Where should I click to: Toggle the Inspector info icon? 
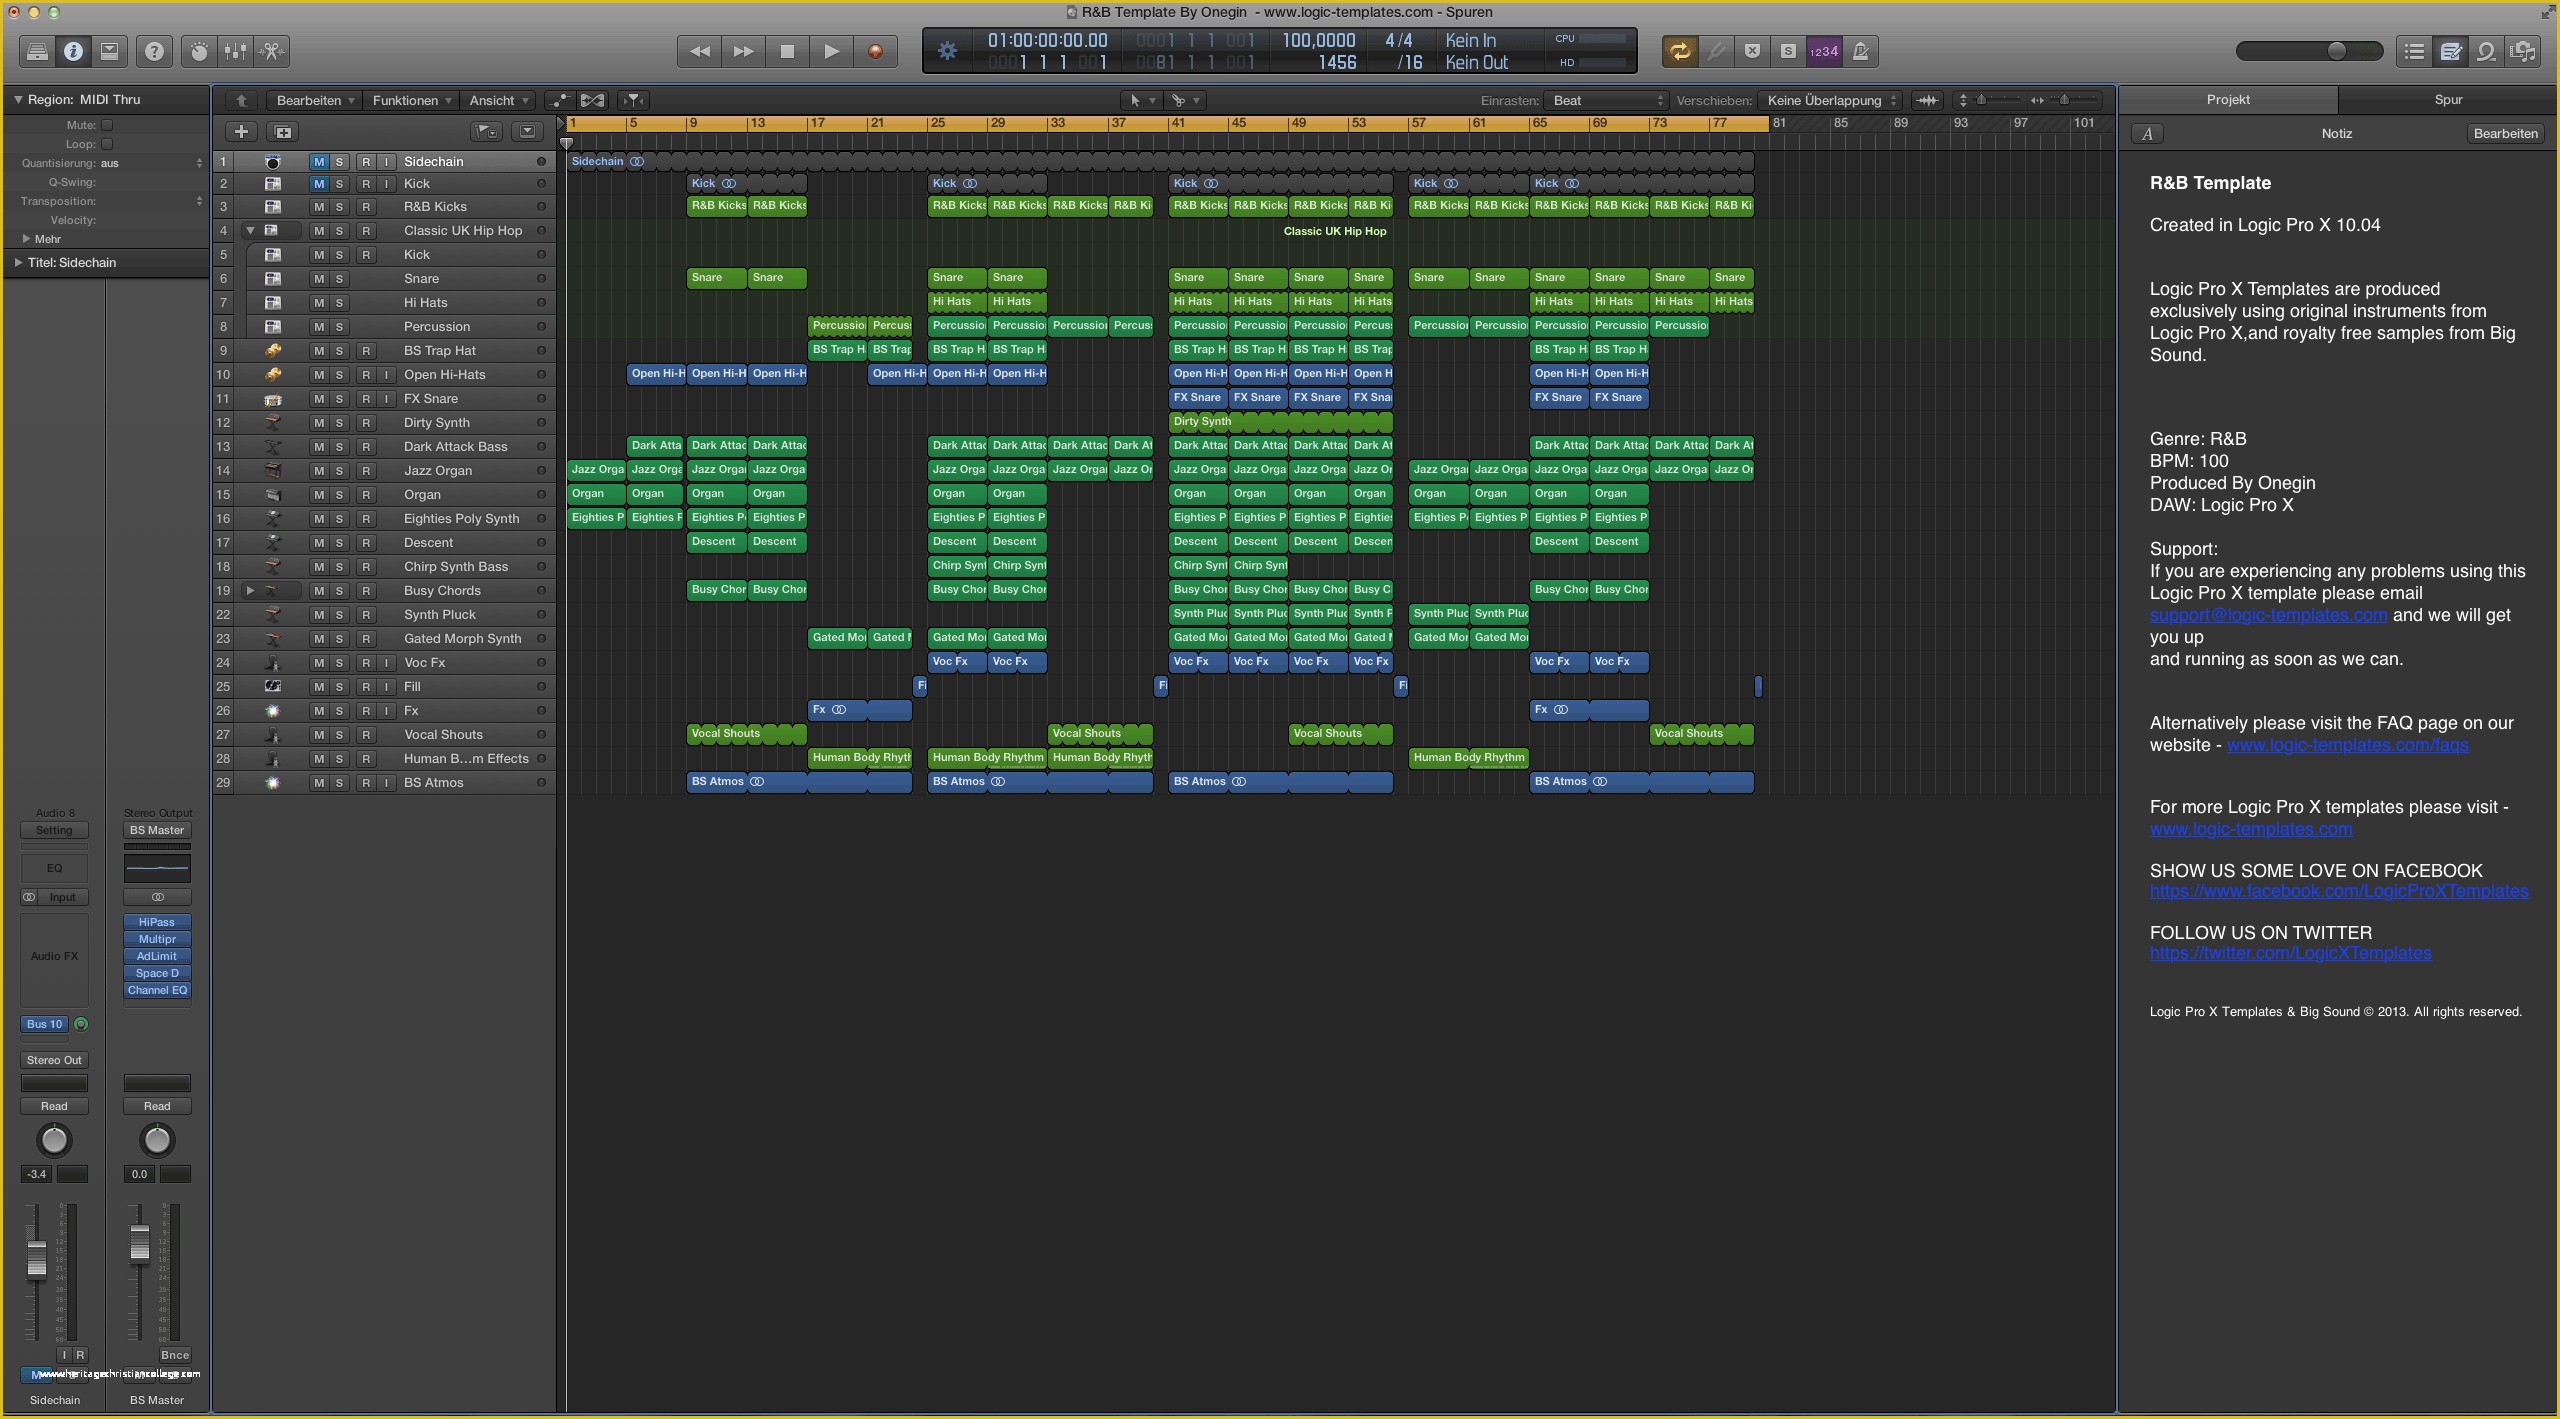[x=73, y=51]
